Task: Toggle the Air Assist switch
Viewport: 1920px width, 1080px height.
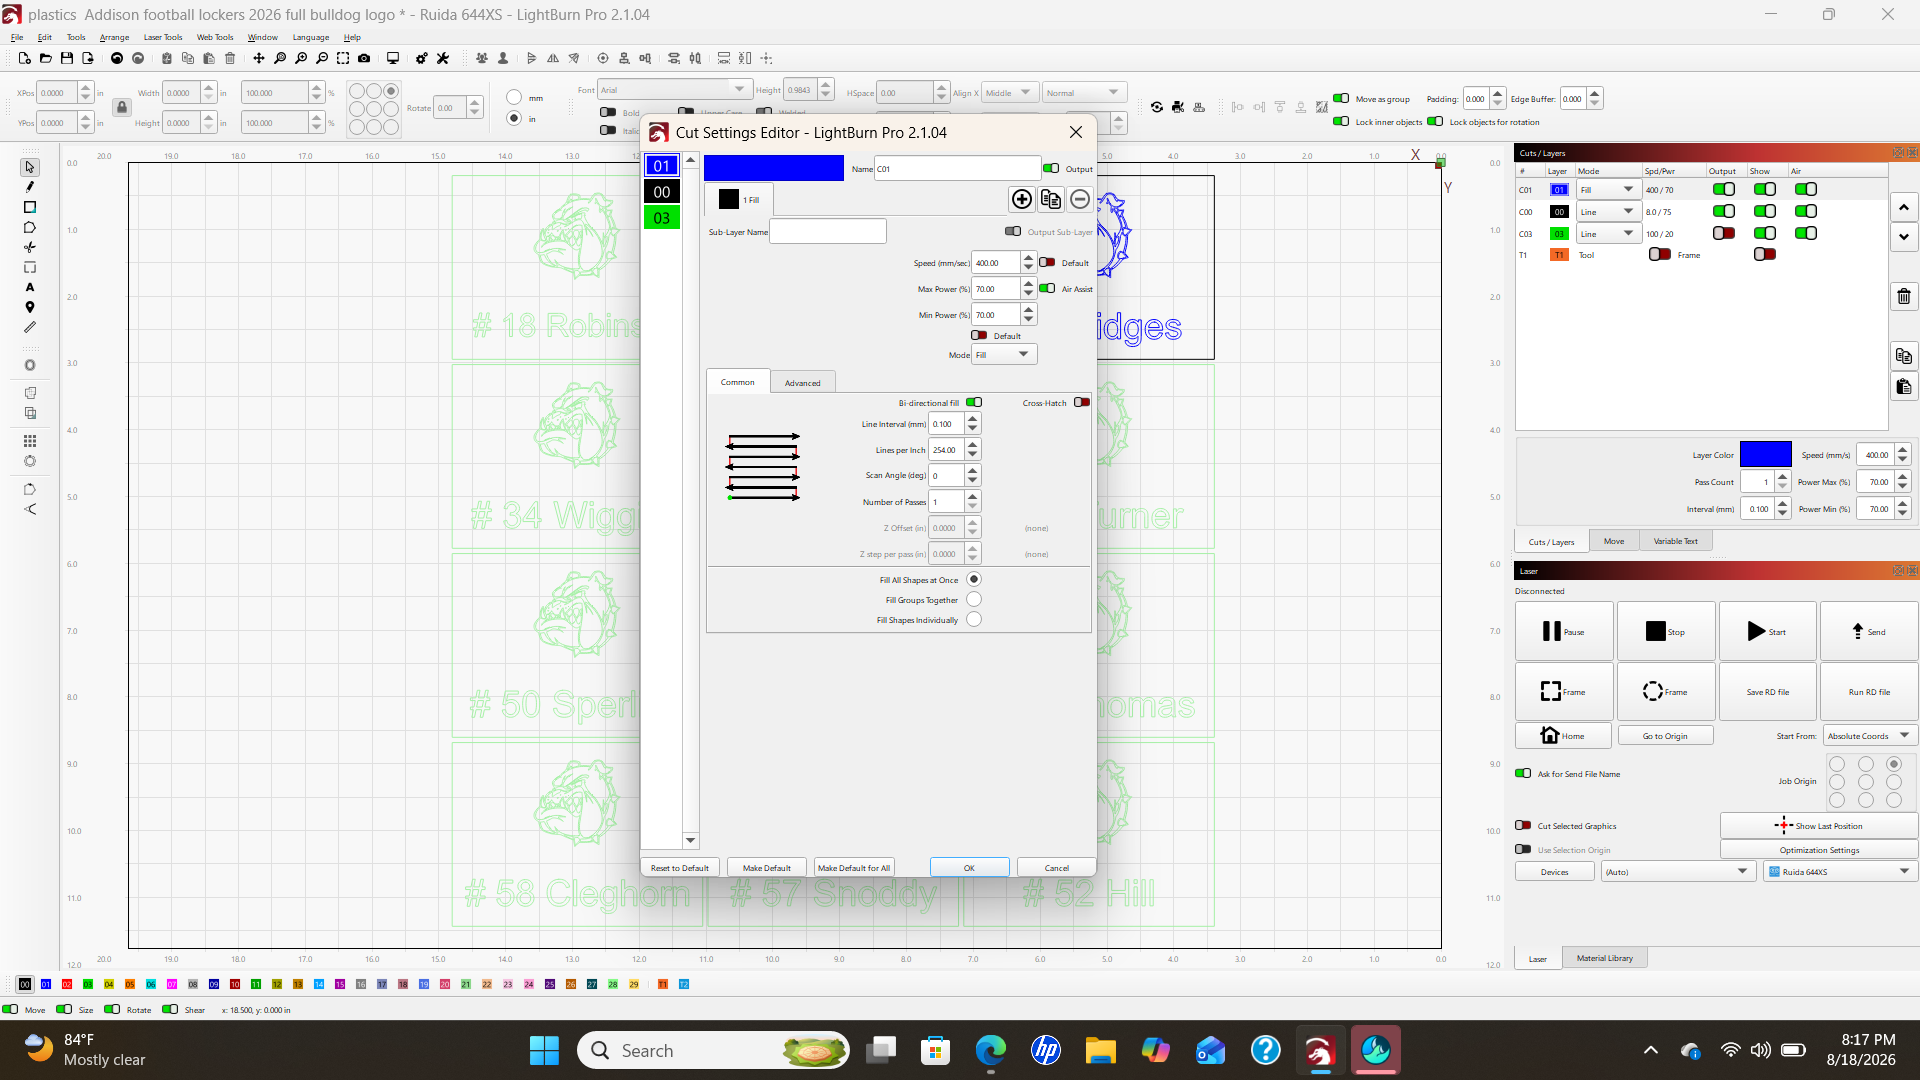Action: pos(1047,288)
